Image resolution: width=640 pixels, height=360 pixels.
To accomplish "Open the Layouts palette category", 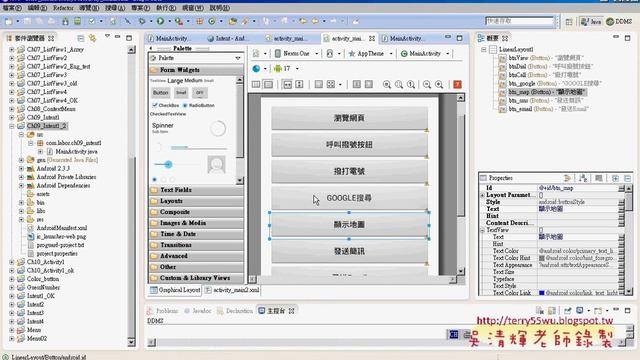I will (x=196, y=201).
